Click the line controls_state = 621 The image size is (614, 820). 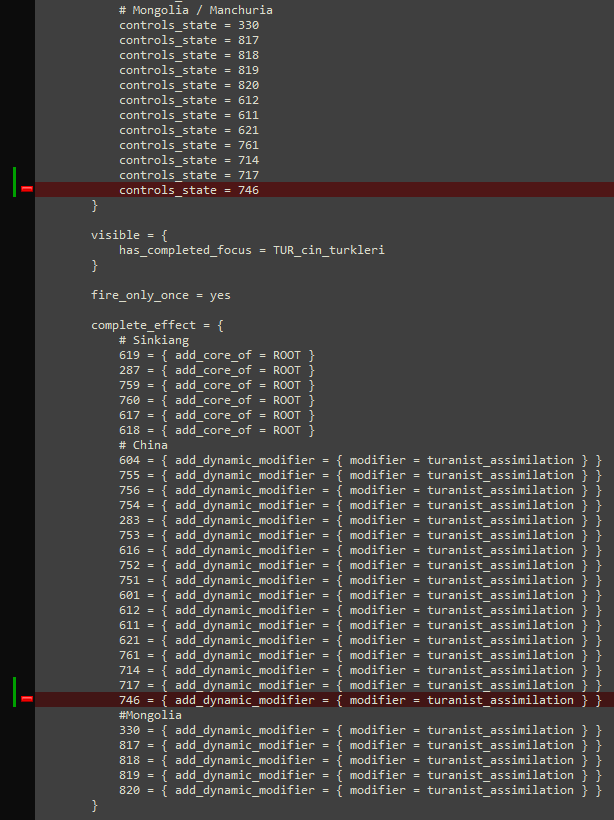coord(189,130)
